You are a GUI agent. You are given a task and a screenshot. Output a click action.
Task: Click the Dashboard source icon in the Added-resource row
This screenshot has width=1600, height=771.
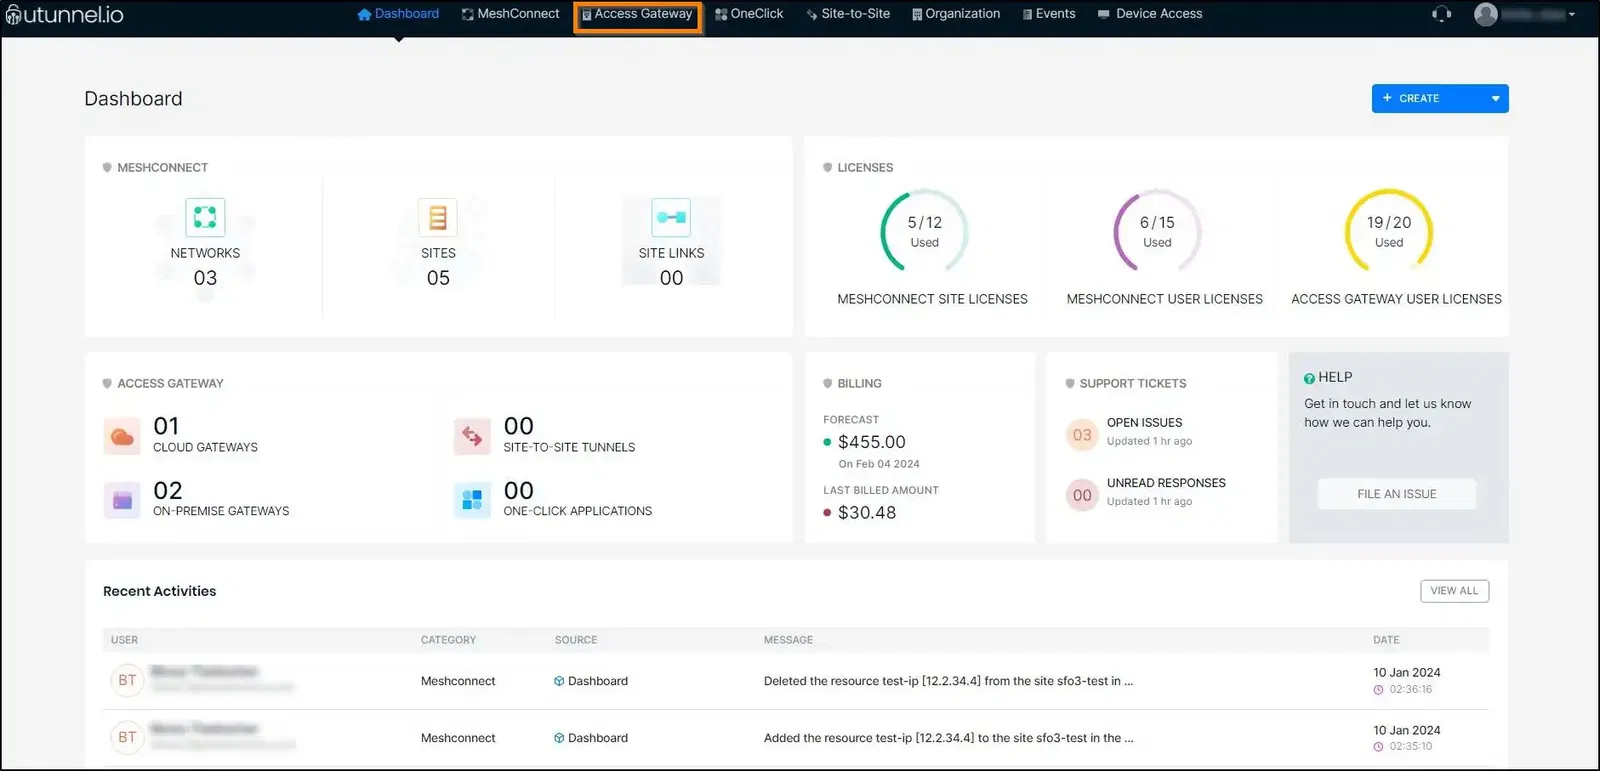(x=559, y=738)
